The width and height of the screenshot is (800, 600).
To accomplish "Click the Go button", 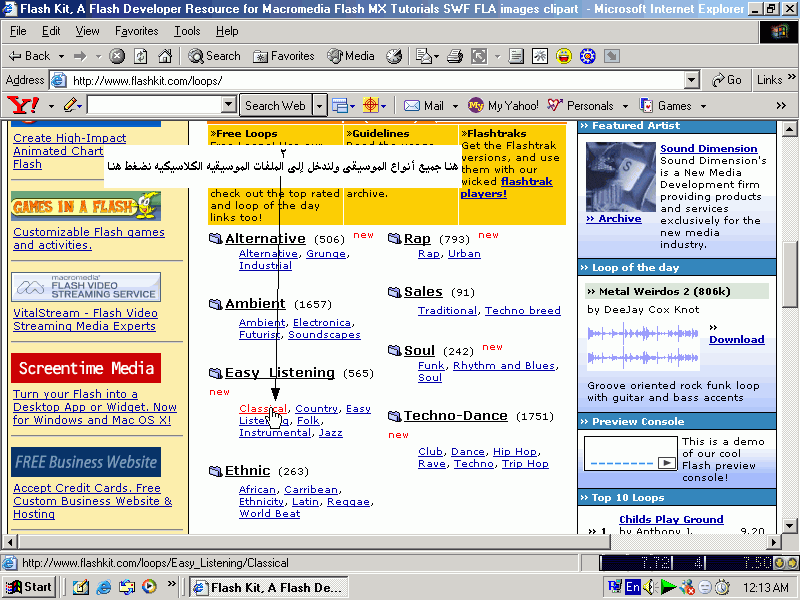I will click(727, 80).
